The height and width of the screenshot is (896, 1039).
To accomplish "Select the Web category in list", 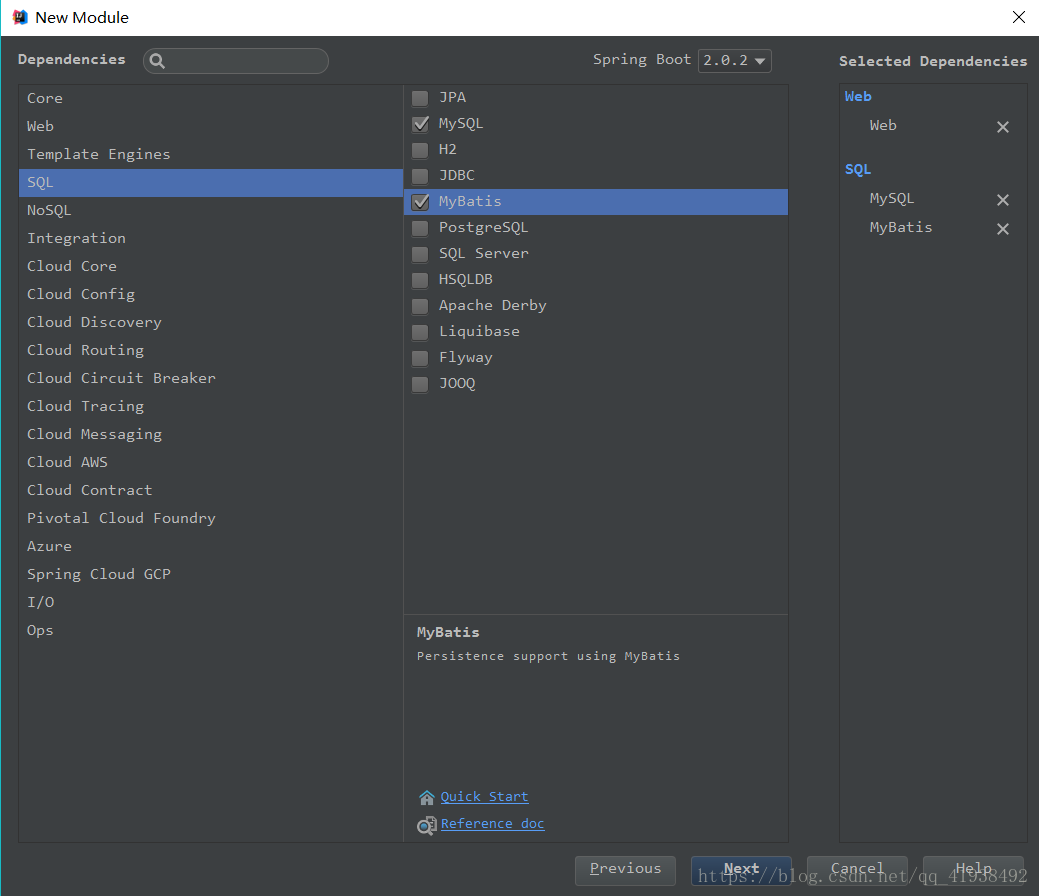I will [x=211, y=126].
